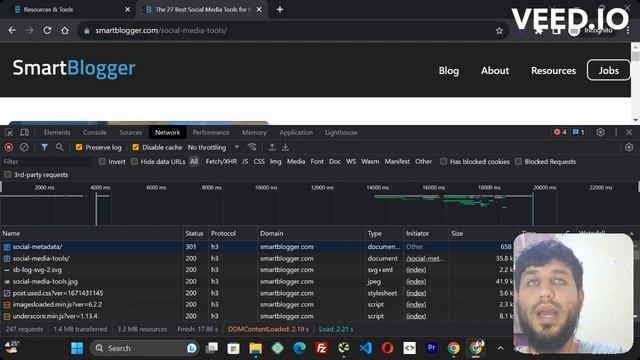Check Blocked Requests
Screen dimensions: 640x360
pos(518,162)
